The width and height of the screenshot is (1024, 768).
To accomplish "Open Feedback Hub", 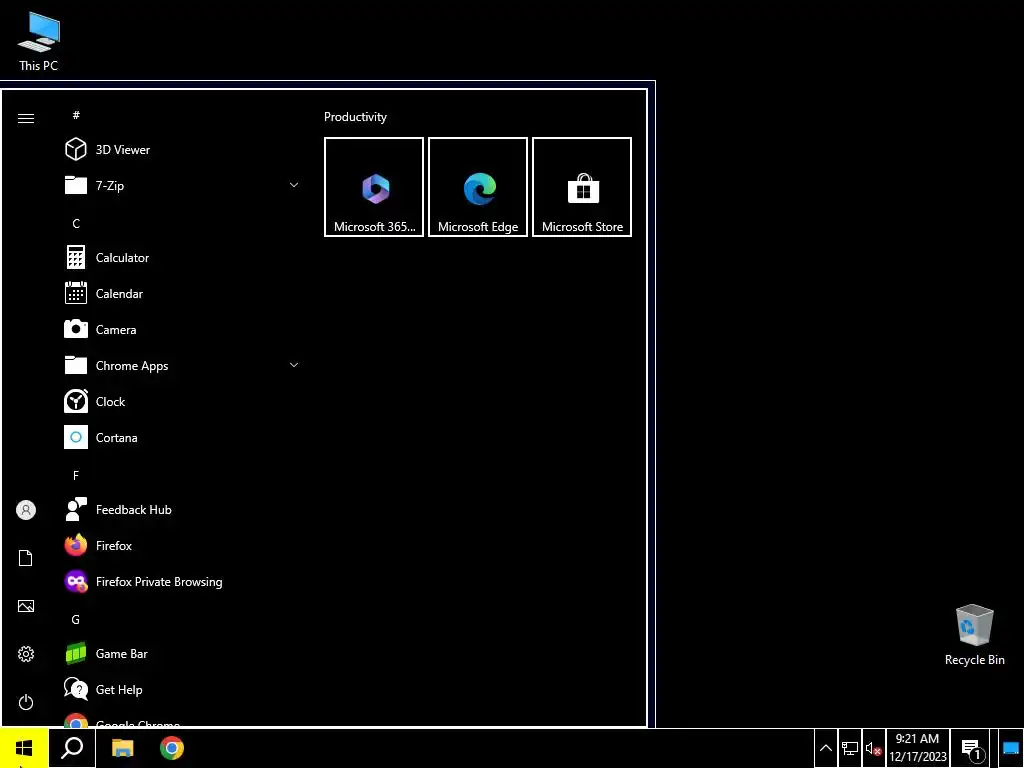I will (x=182, y=509).
